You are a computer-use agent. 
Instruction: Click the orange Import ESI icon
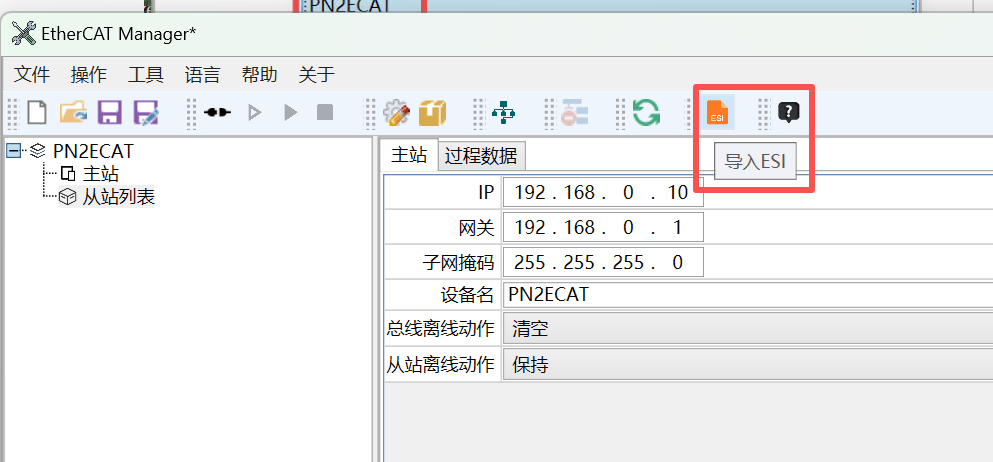718,112
